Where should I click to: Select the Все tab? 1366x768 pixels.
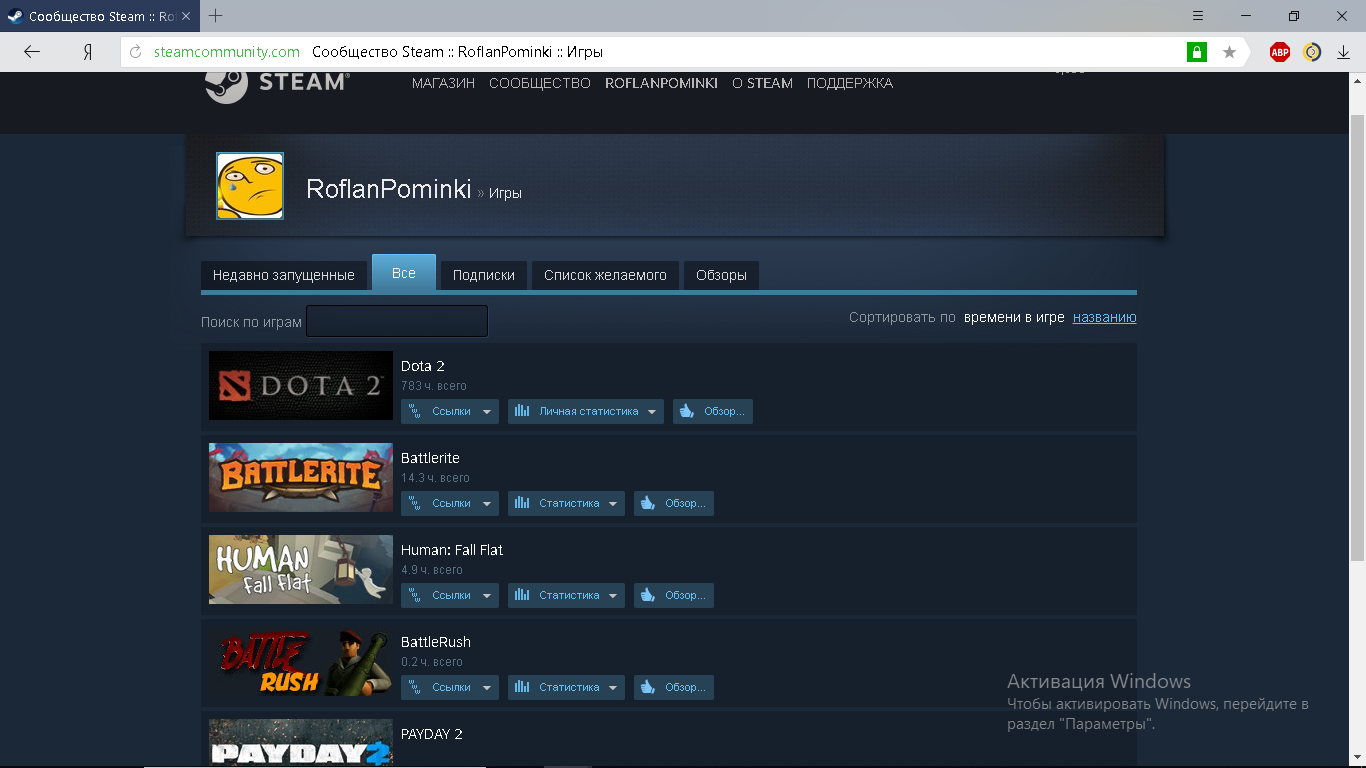[x=404, y=273]
